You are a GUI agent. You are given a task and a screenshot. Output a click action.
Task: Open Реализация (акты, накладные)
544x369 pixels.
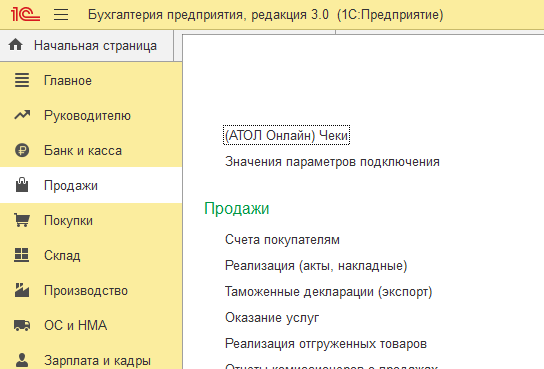coord(316,266)
